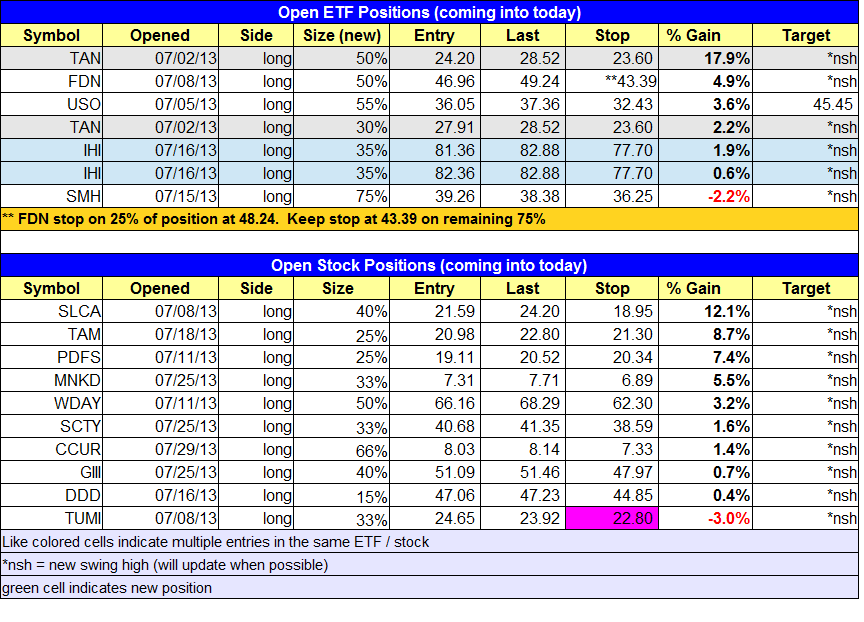The image size is (864, 622).
Task: Click the magenta 22.80 stop cell for TUMI
Action: 612,518
